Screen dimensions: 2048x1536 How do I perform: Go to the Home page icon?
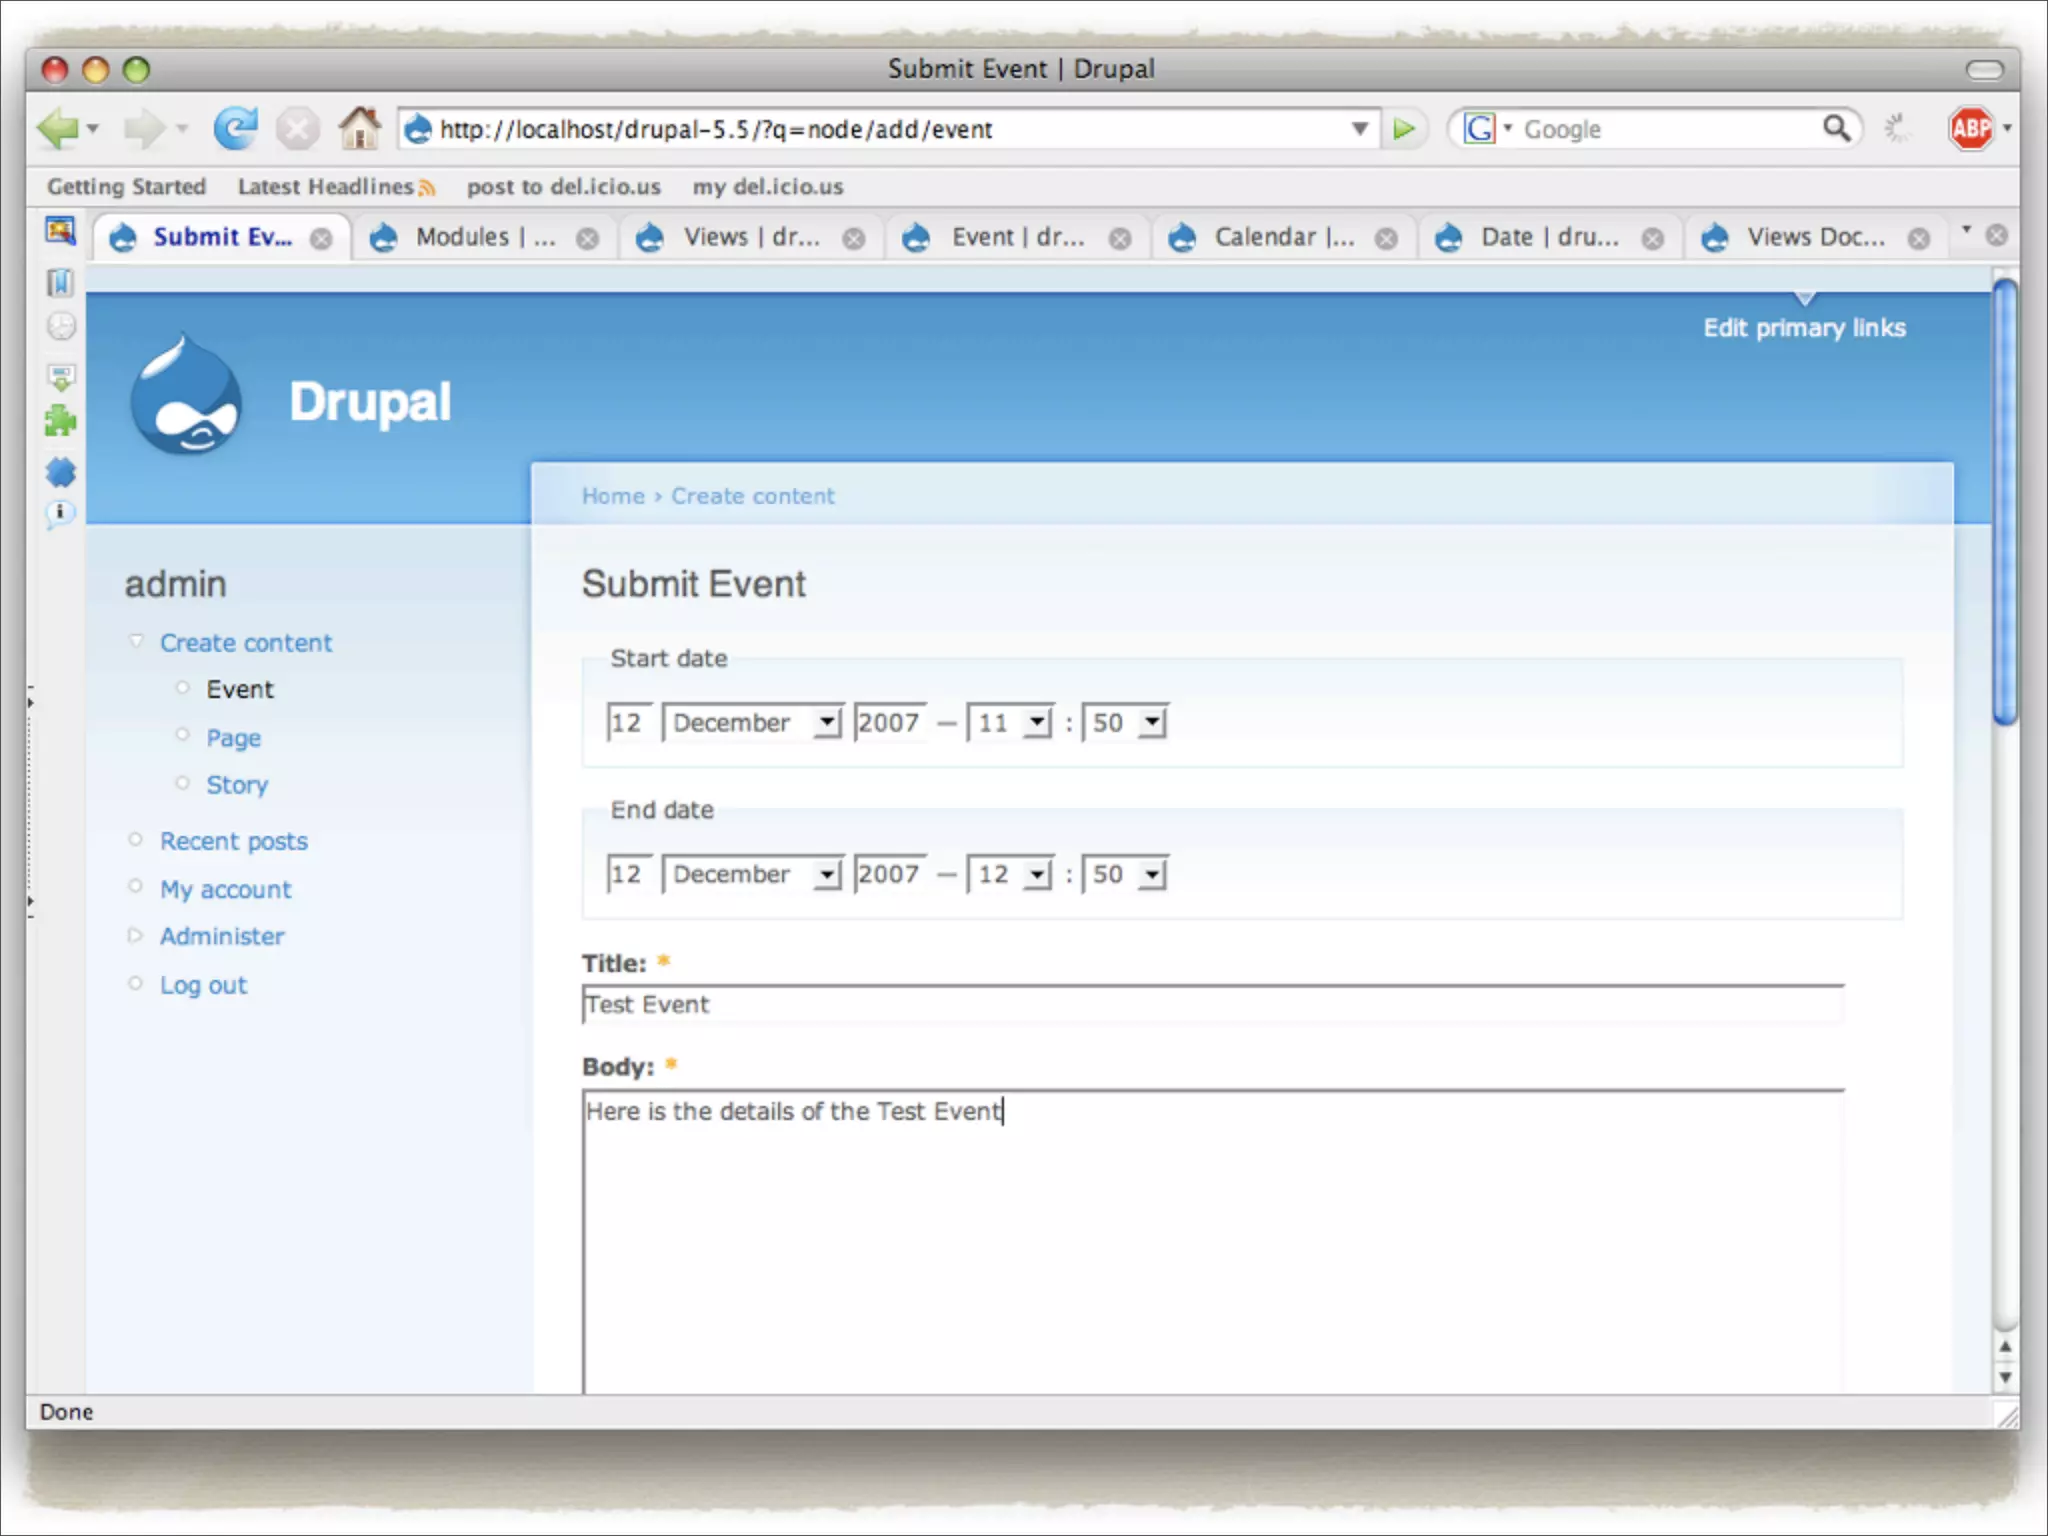[359, 128]
